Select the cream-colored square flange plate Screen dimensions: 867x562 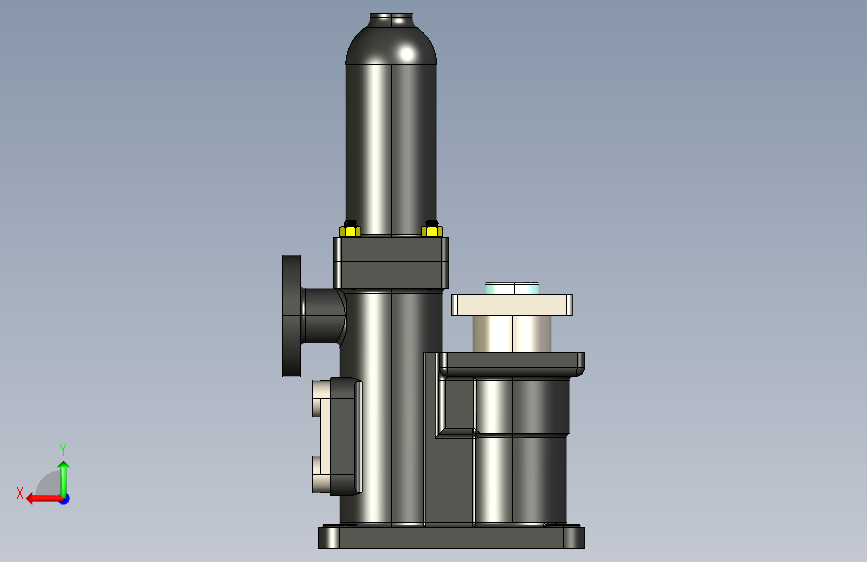click(x=512, y=305)
